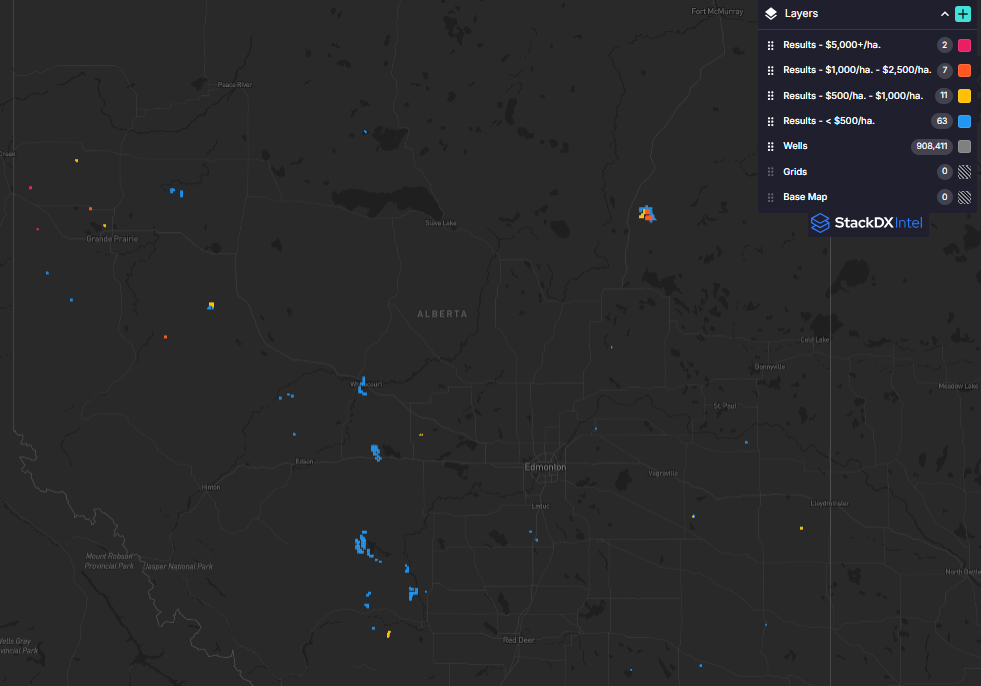981x686 pixels.
Task: Click drag handle of Results $5,000+/ha. layer
Action: [770, 45]
